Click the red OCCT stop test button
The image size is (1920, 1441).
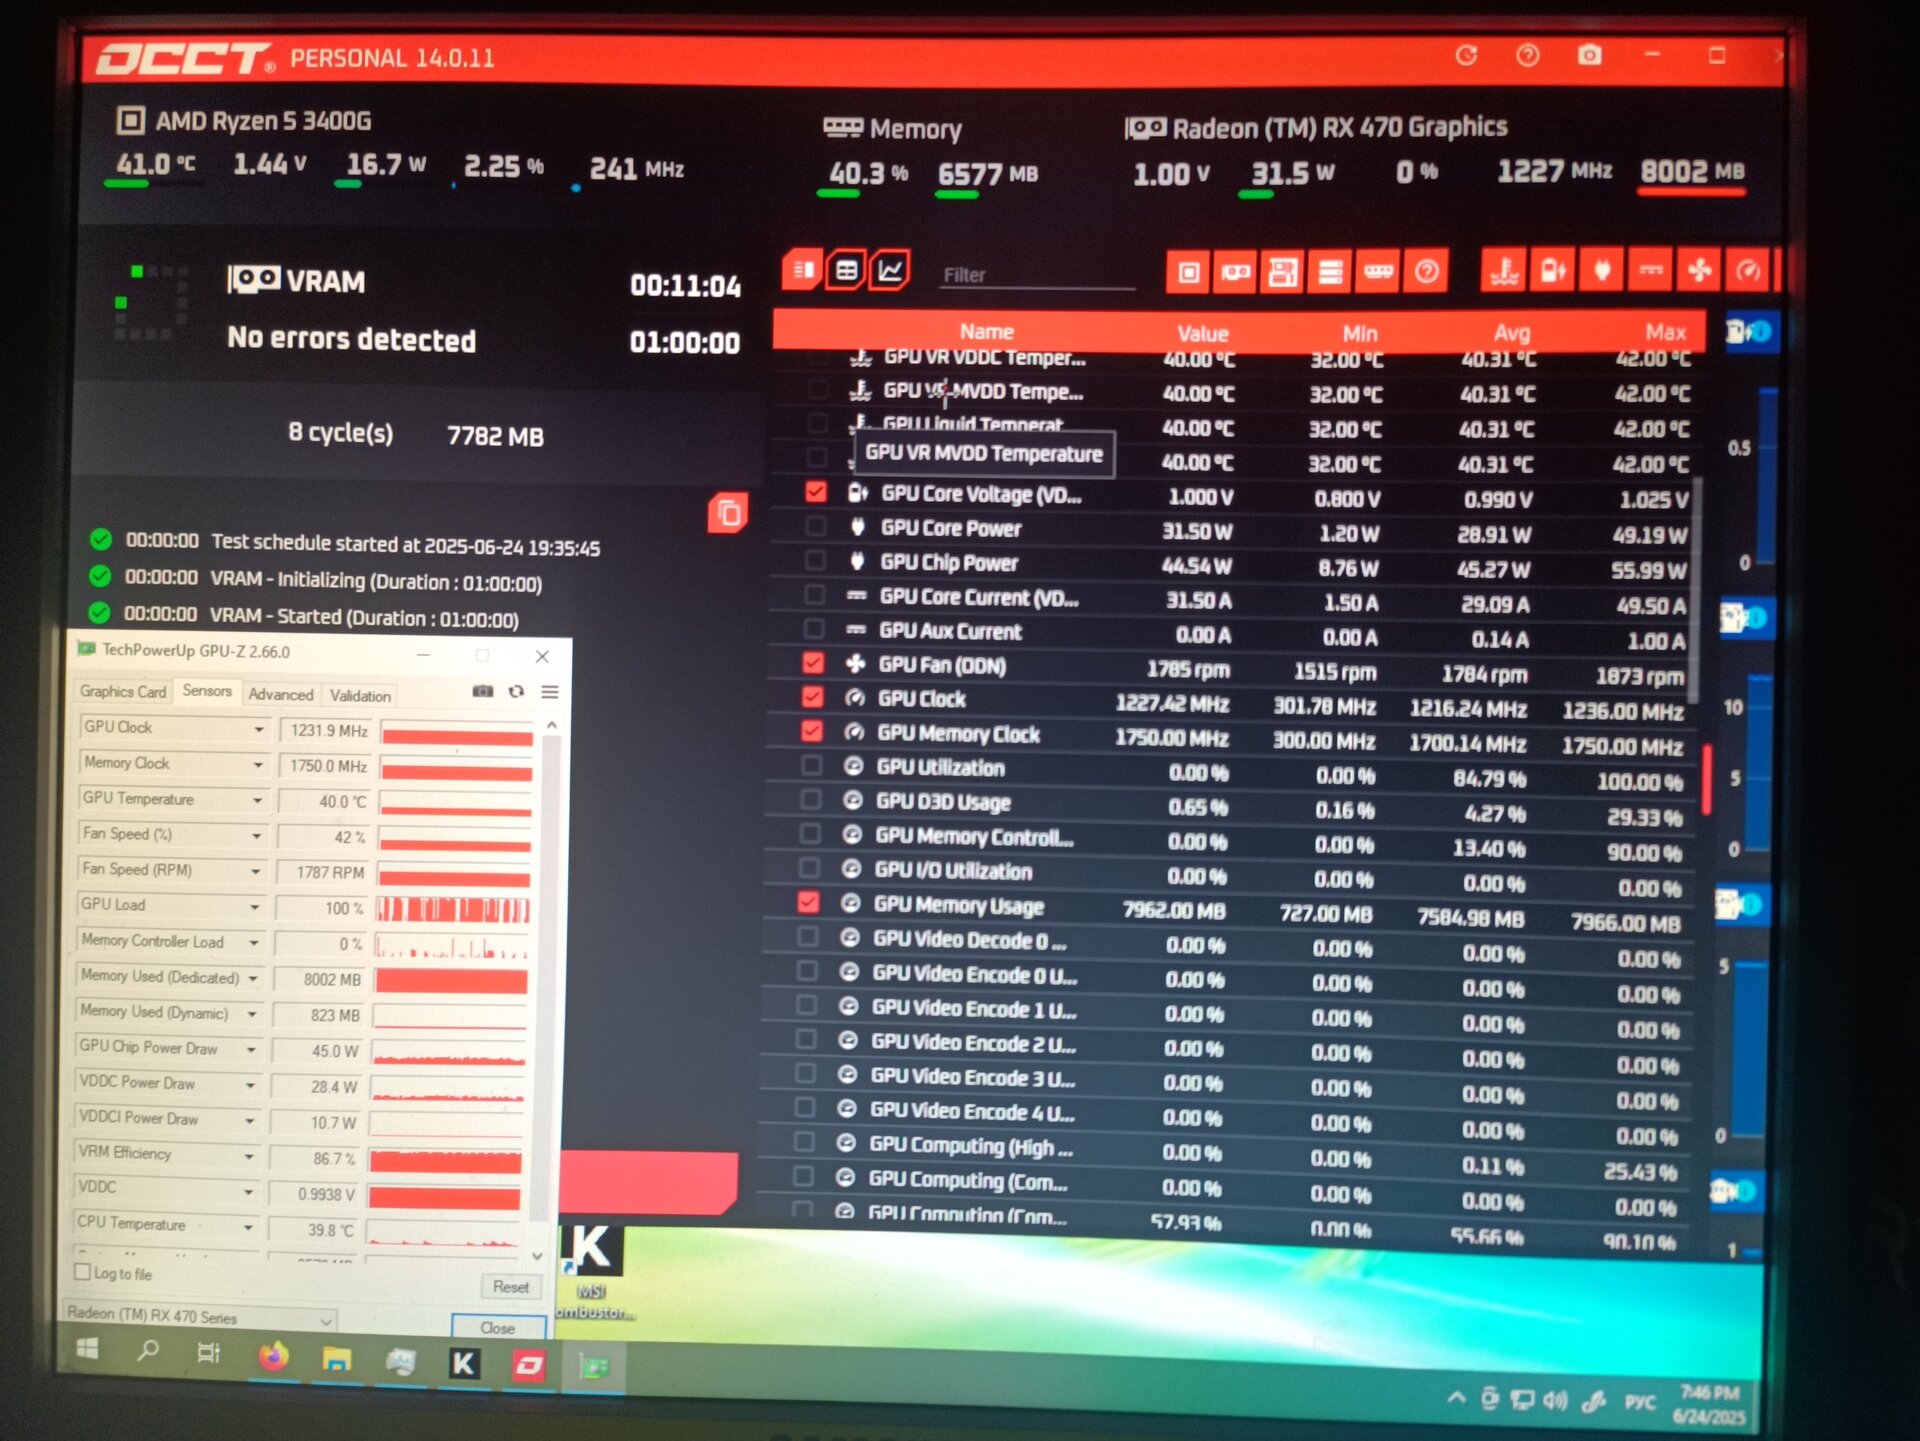pos(648,1182)
